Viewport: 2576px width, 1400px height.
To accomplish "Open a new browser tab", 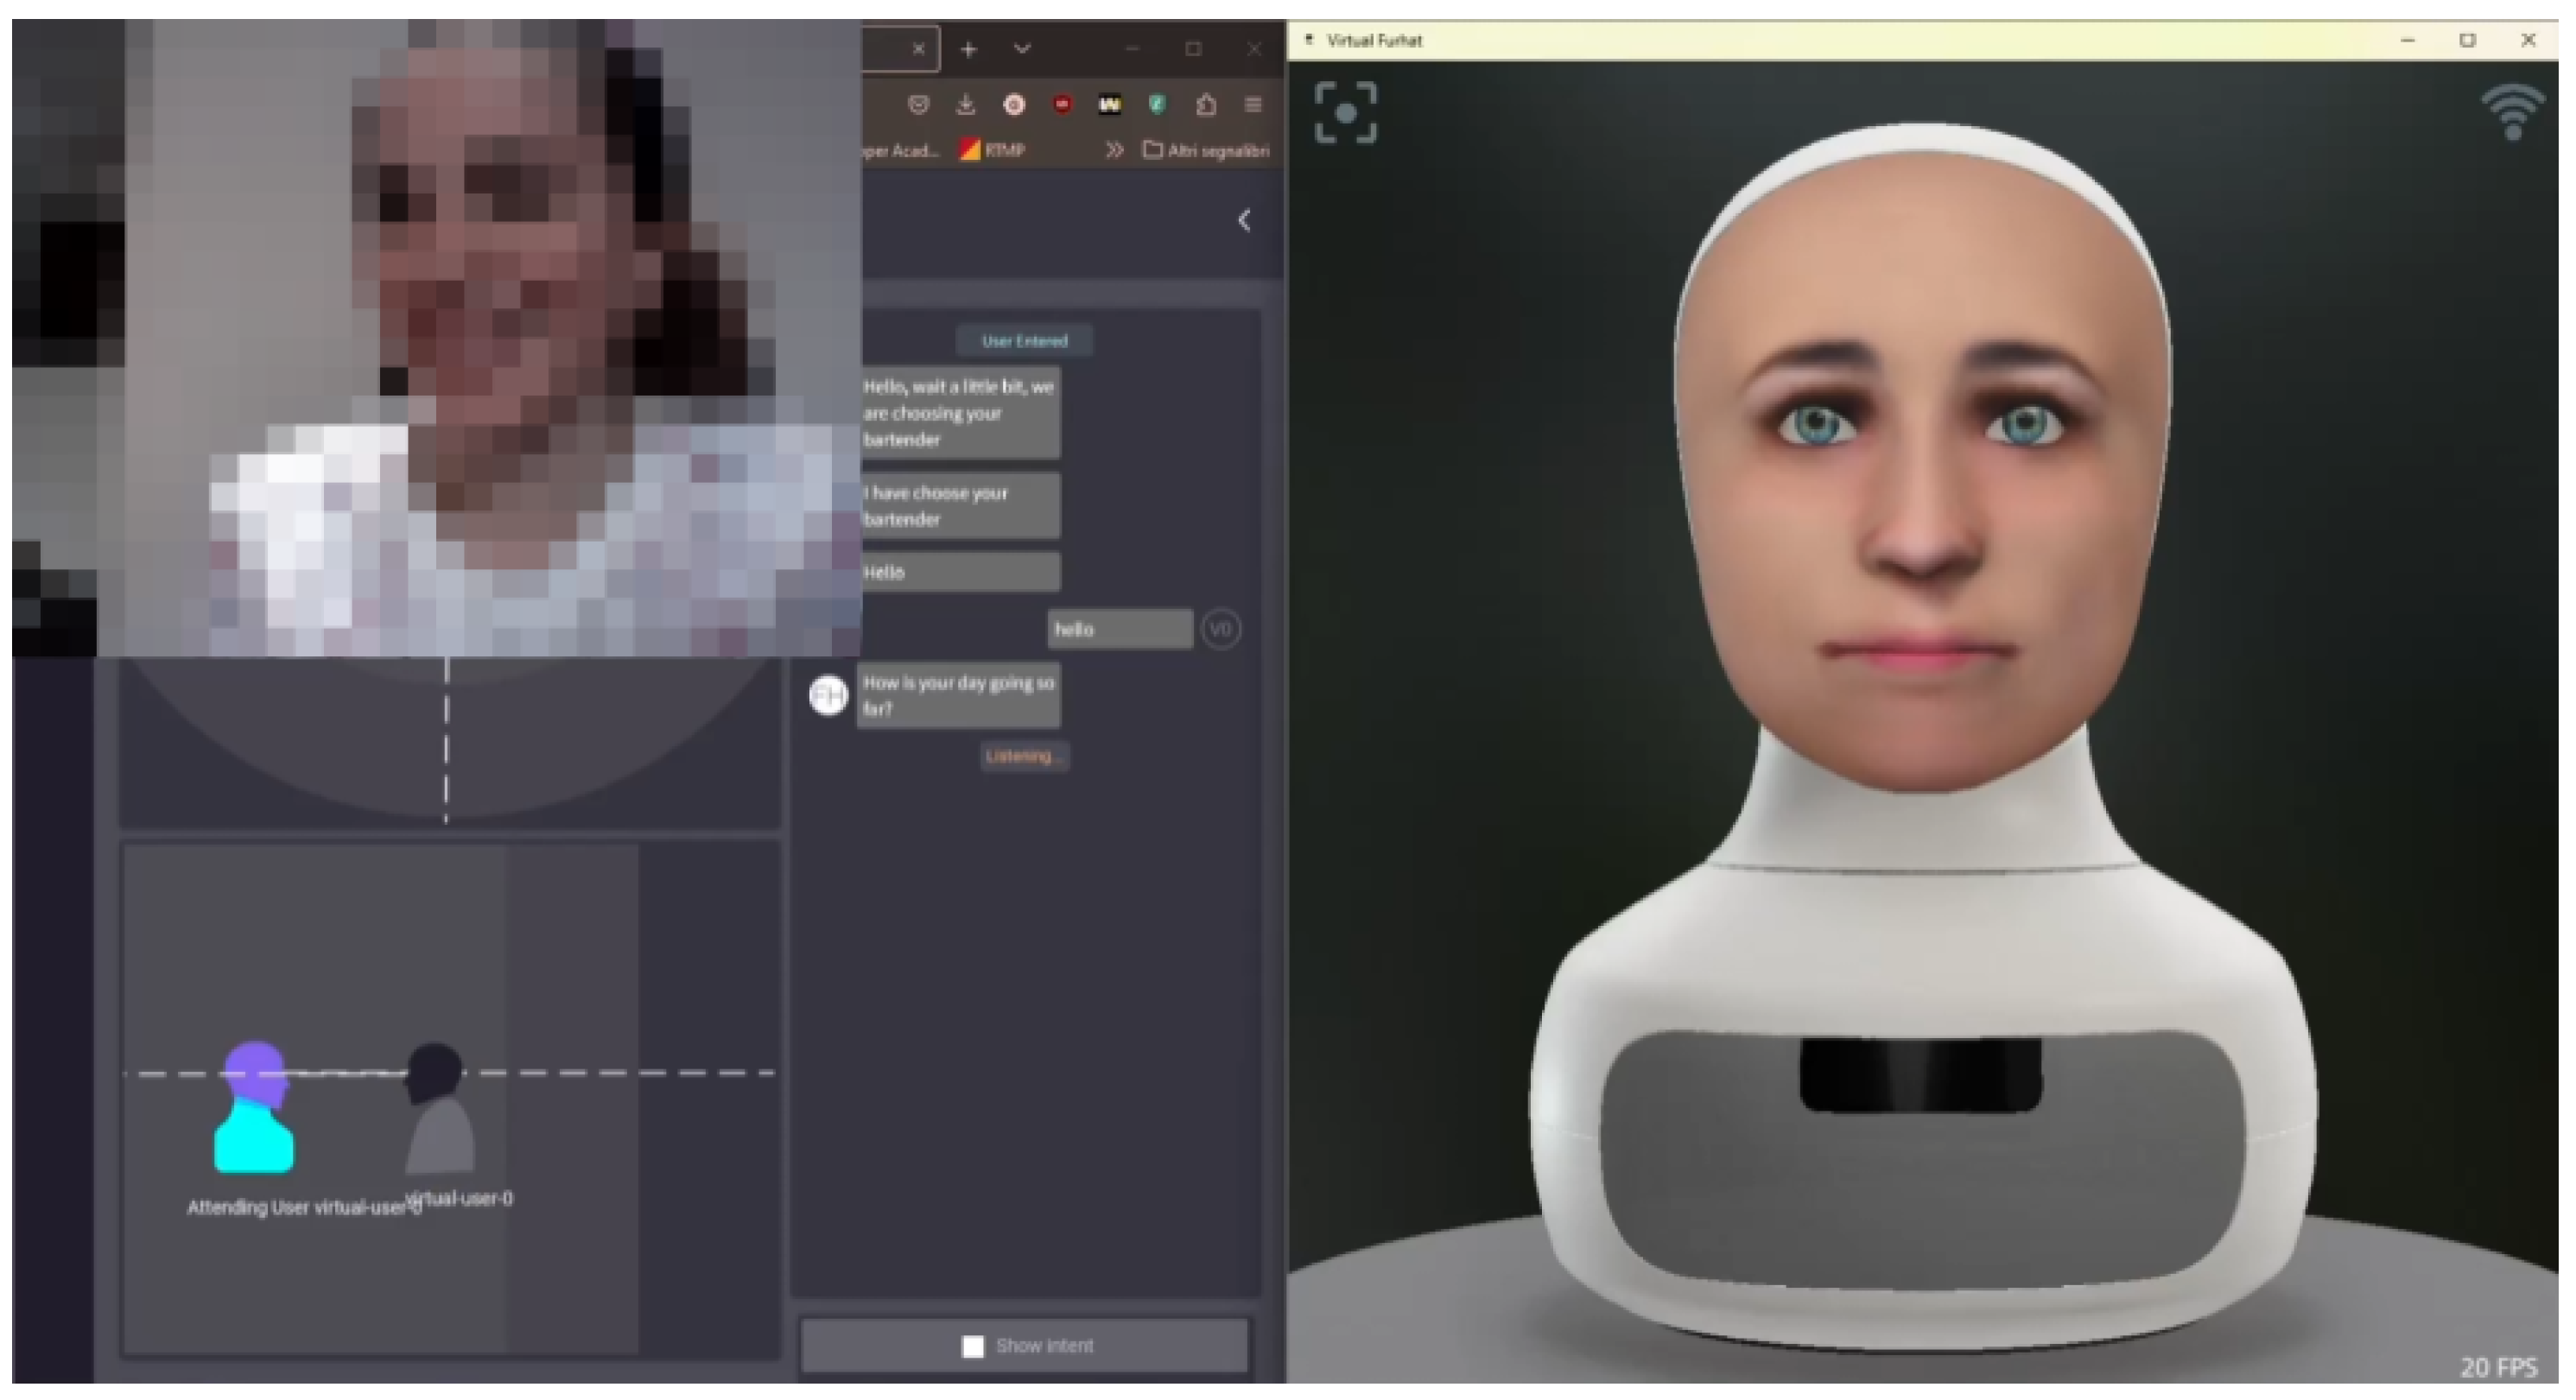I will [x=968, y=49].
